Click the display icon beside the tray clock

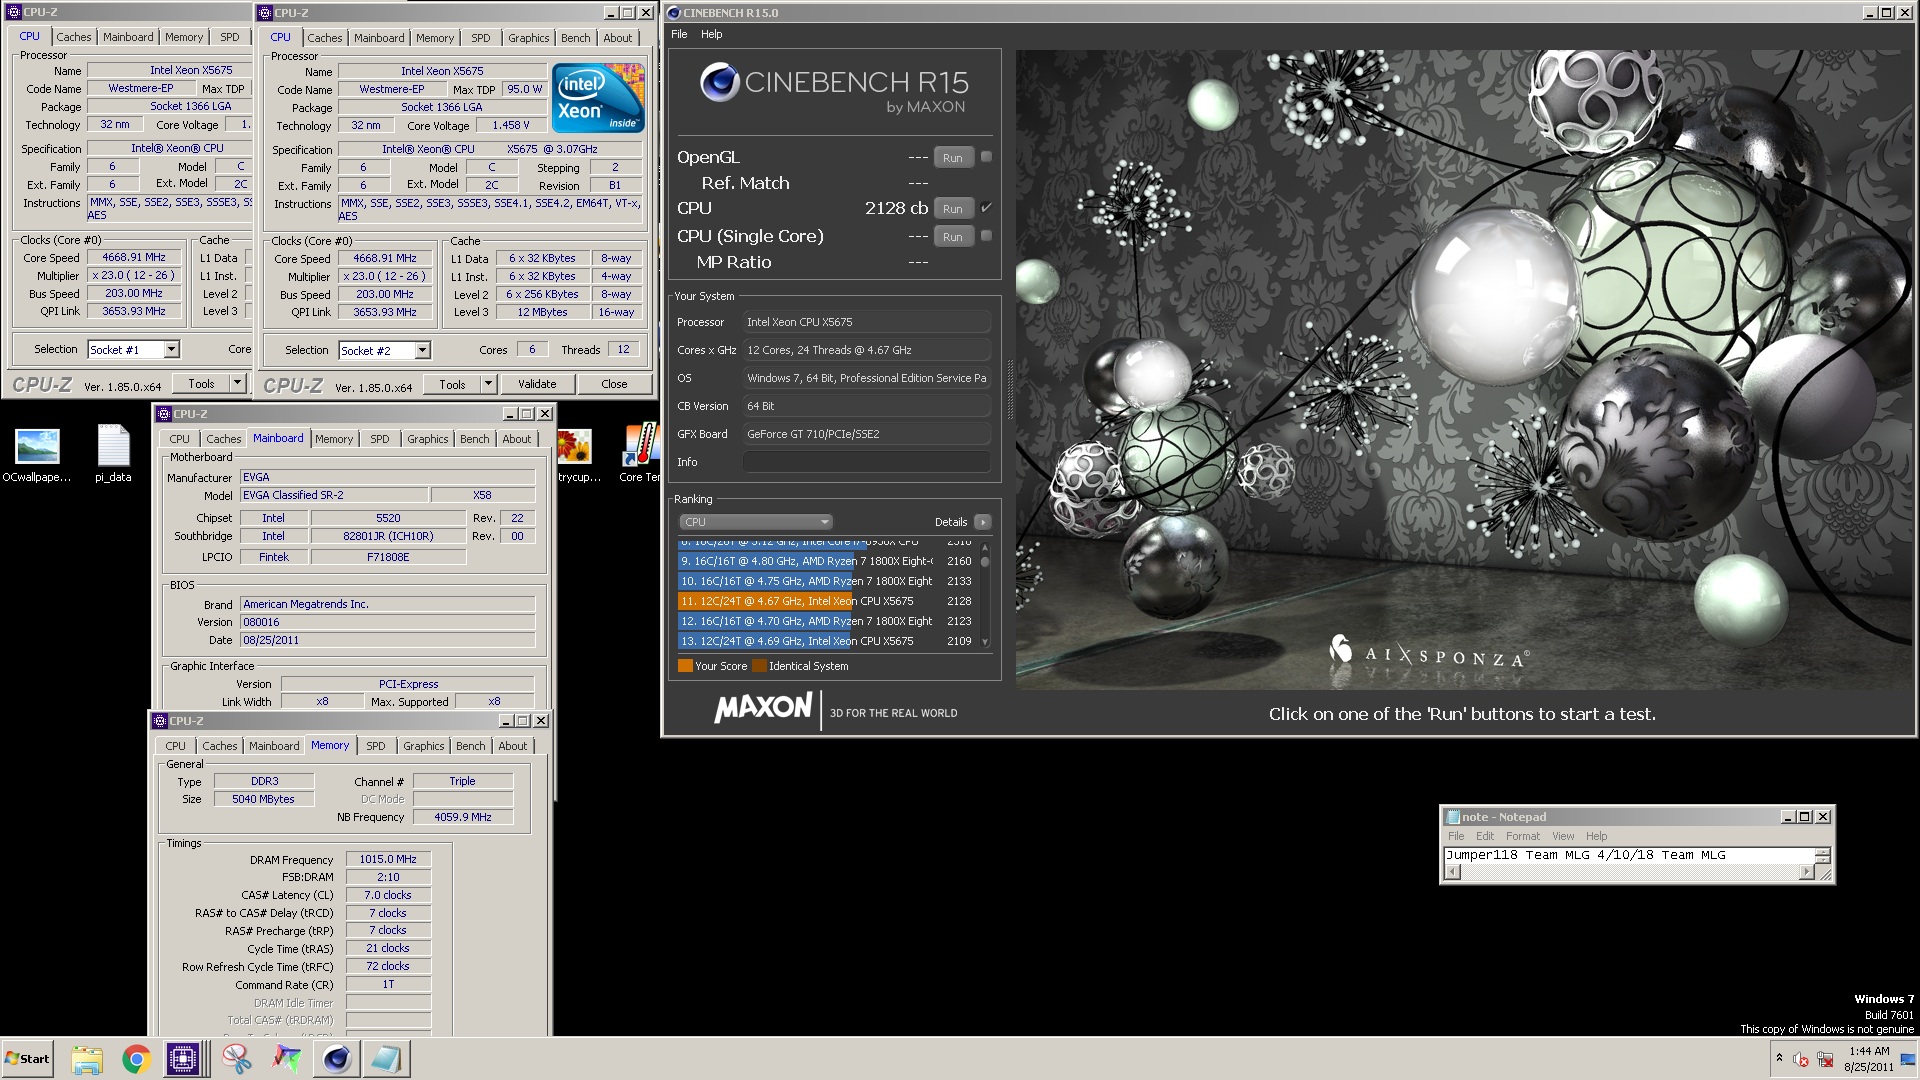point(1907,1059)
